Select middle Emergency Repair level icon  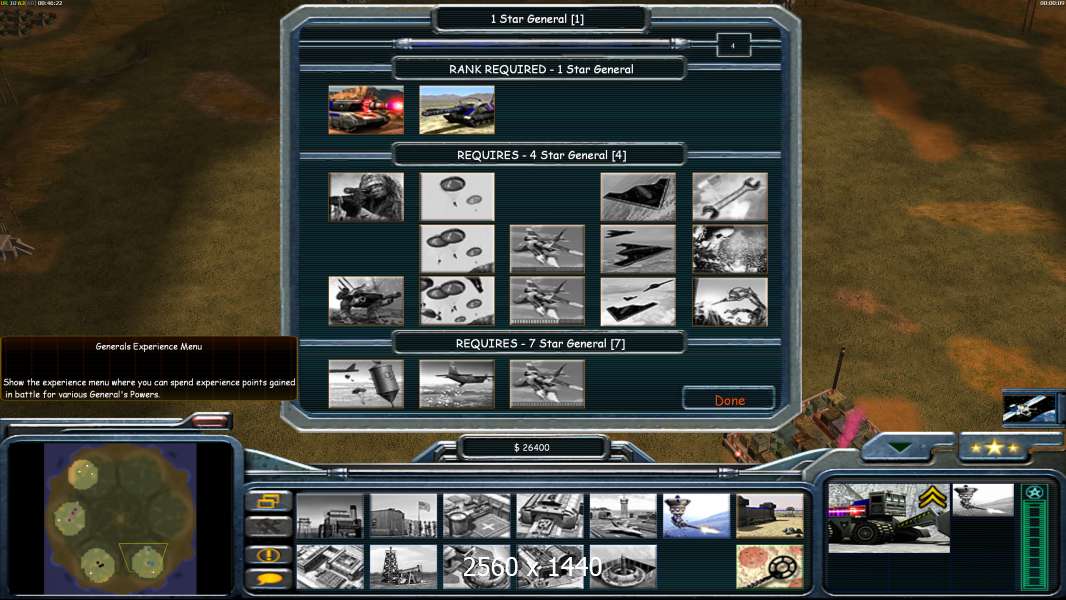729,249
